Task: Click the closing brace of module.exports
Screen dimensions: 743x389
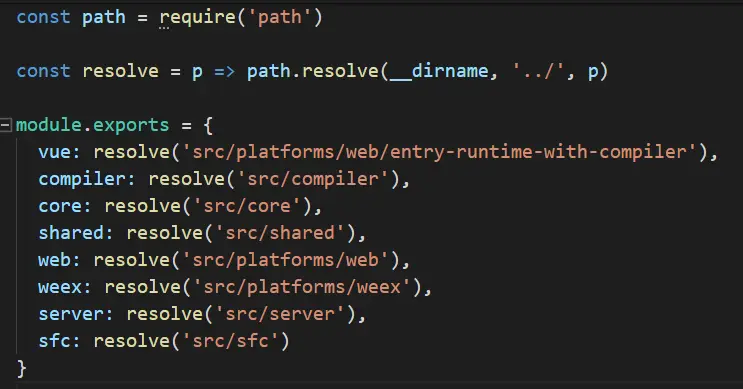Action: [21, 369]
